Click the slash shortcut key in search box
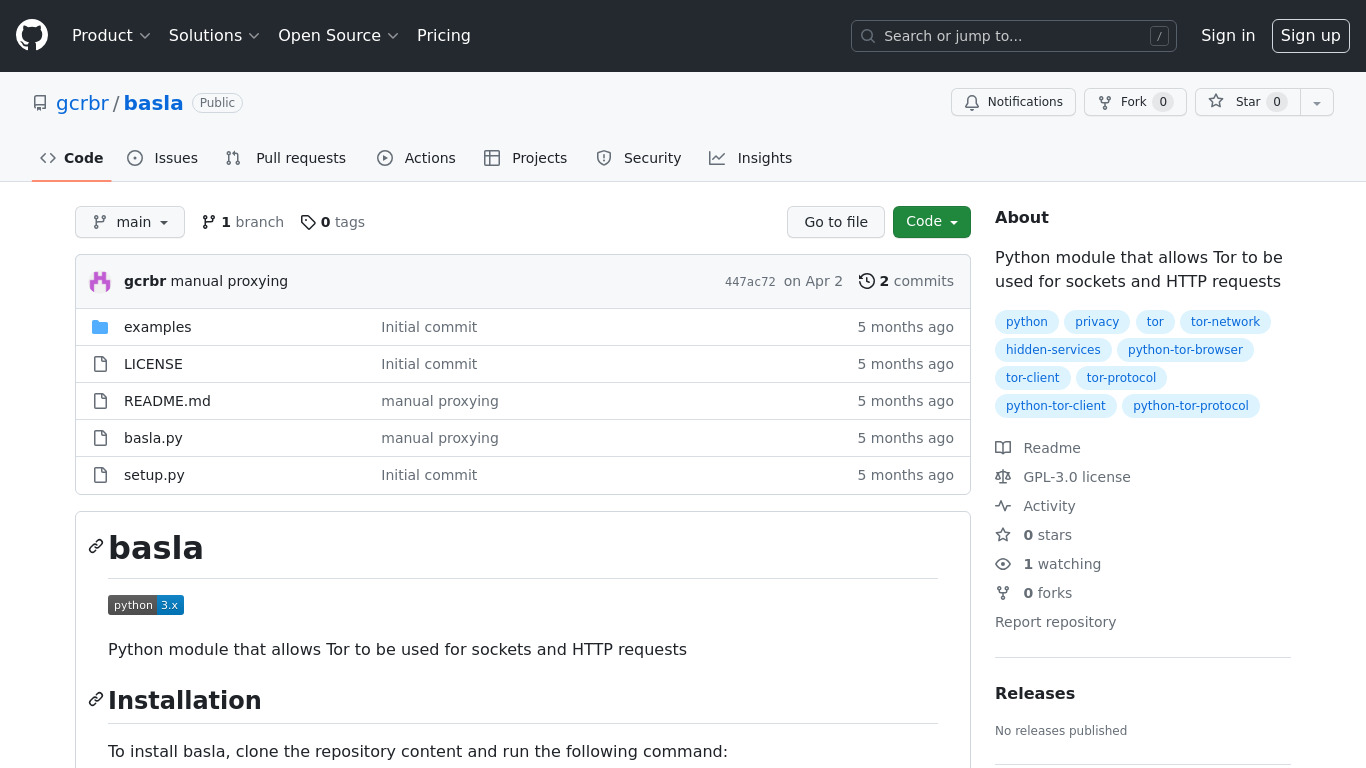Image resolution: width=1366 pixels, height=768 pixels. (1159, 36)
